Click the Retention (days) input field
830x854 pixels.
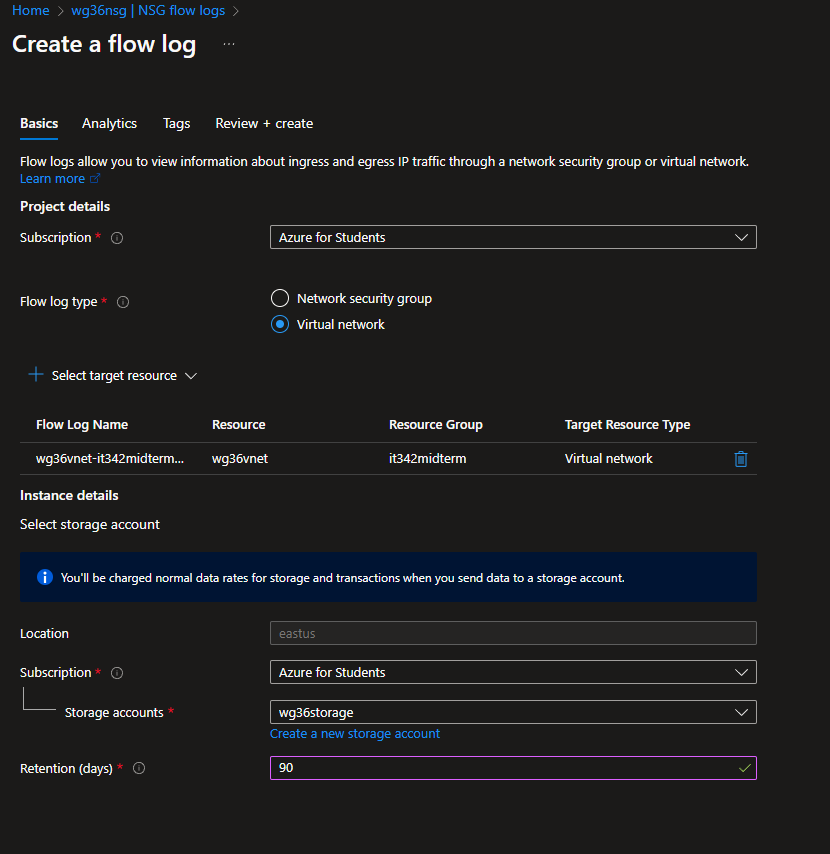coord(500,768)
